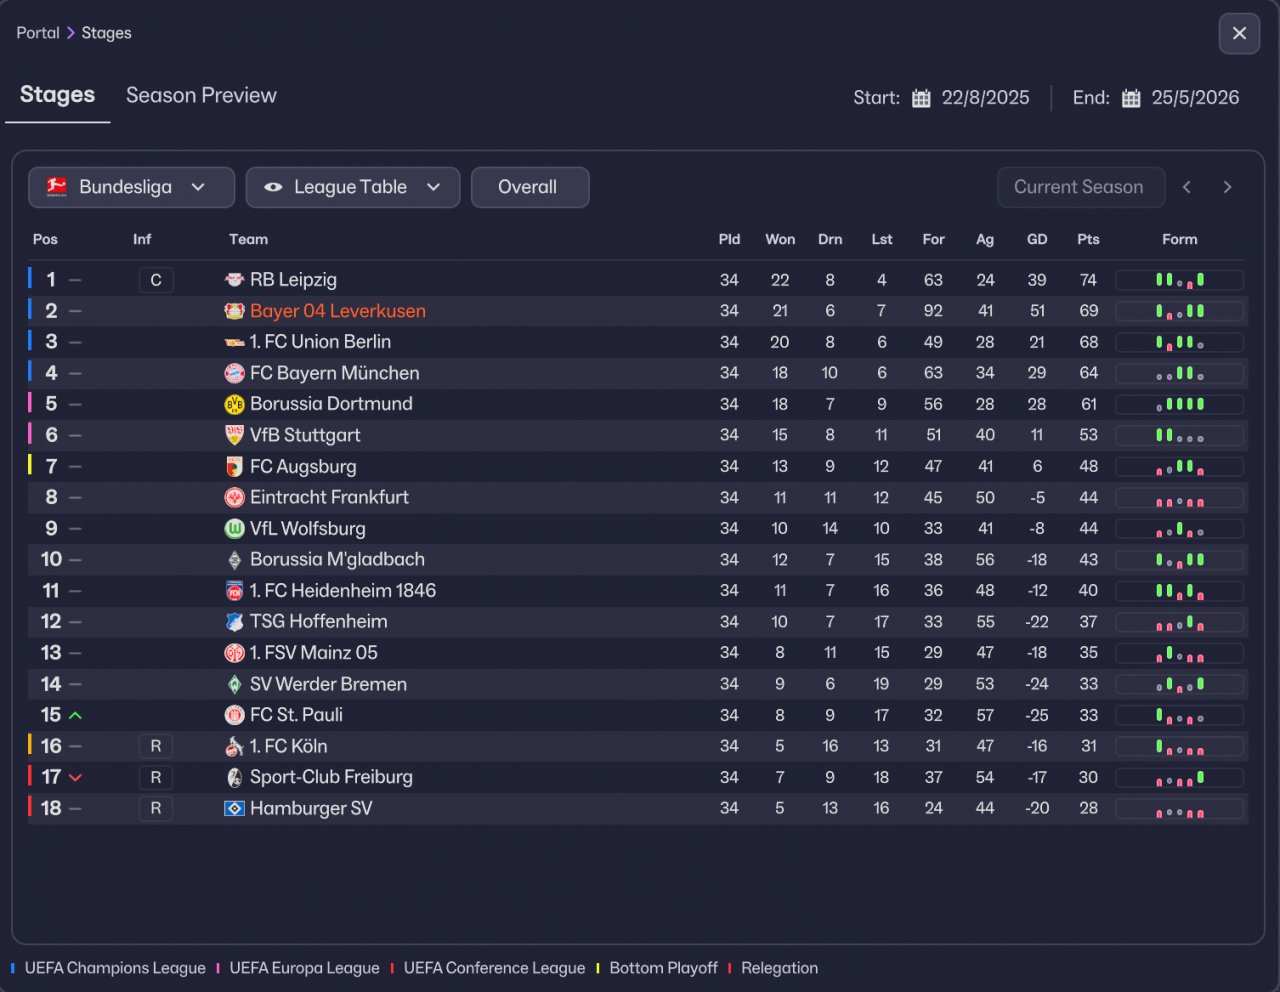Click the RB Leipzig club crest icon

click(x=234, y=280)
